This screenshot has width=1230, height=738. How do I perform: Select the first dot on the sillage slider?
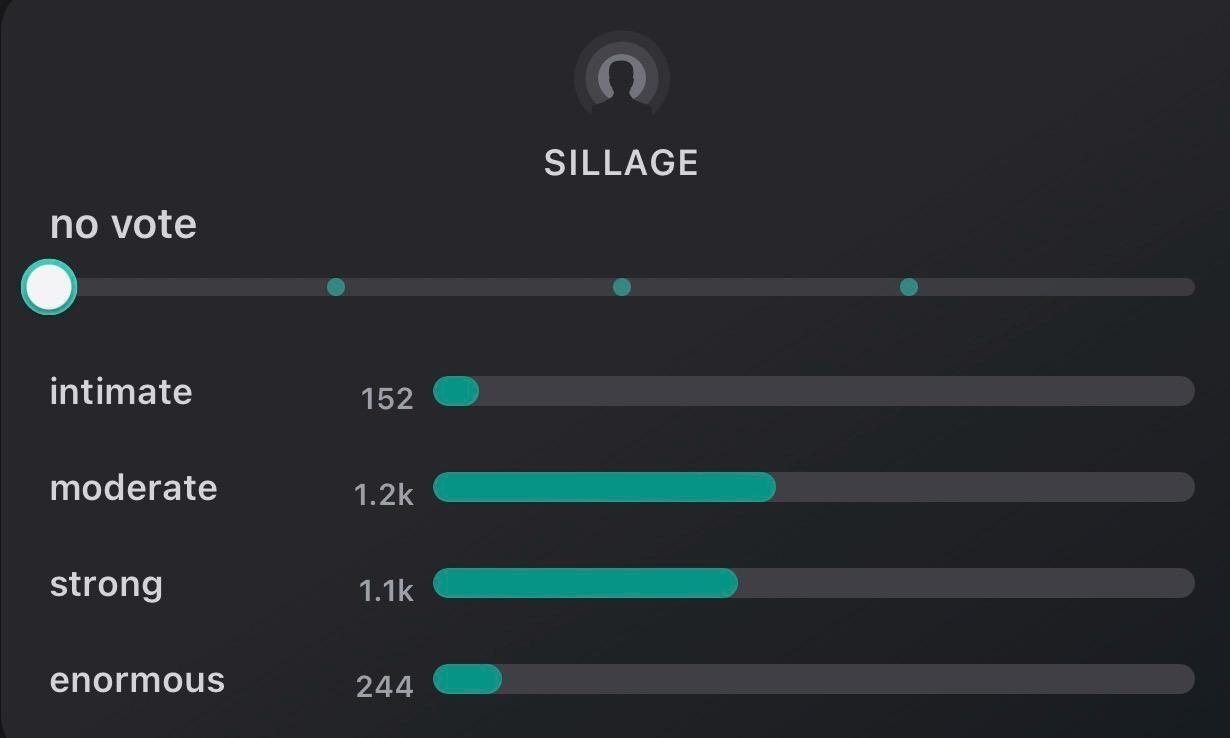[336, 287]
